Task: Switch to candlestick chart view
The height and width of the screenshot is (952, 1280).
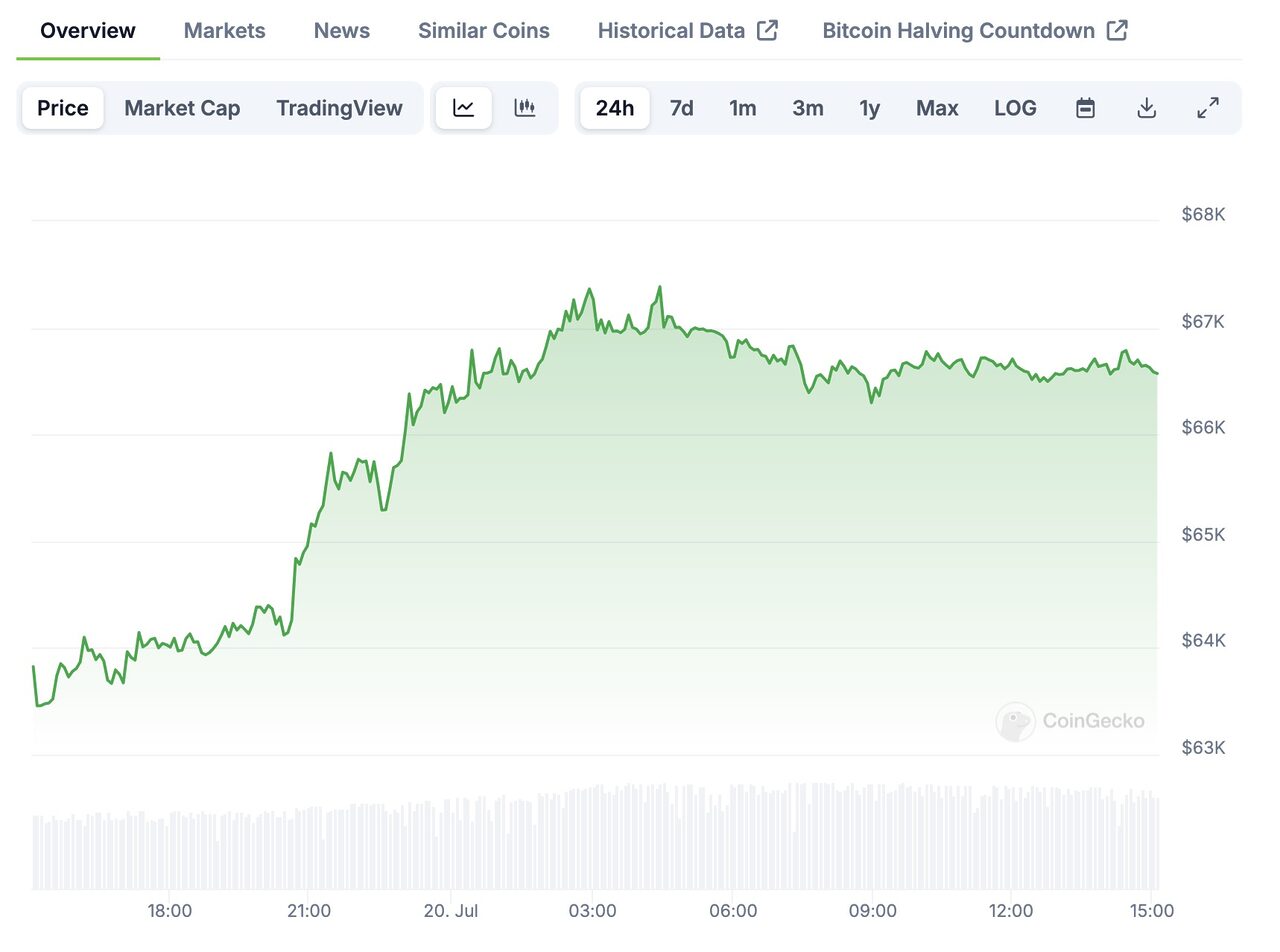Action: 525,108
